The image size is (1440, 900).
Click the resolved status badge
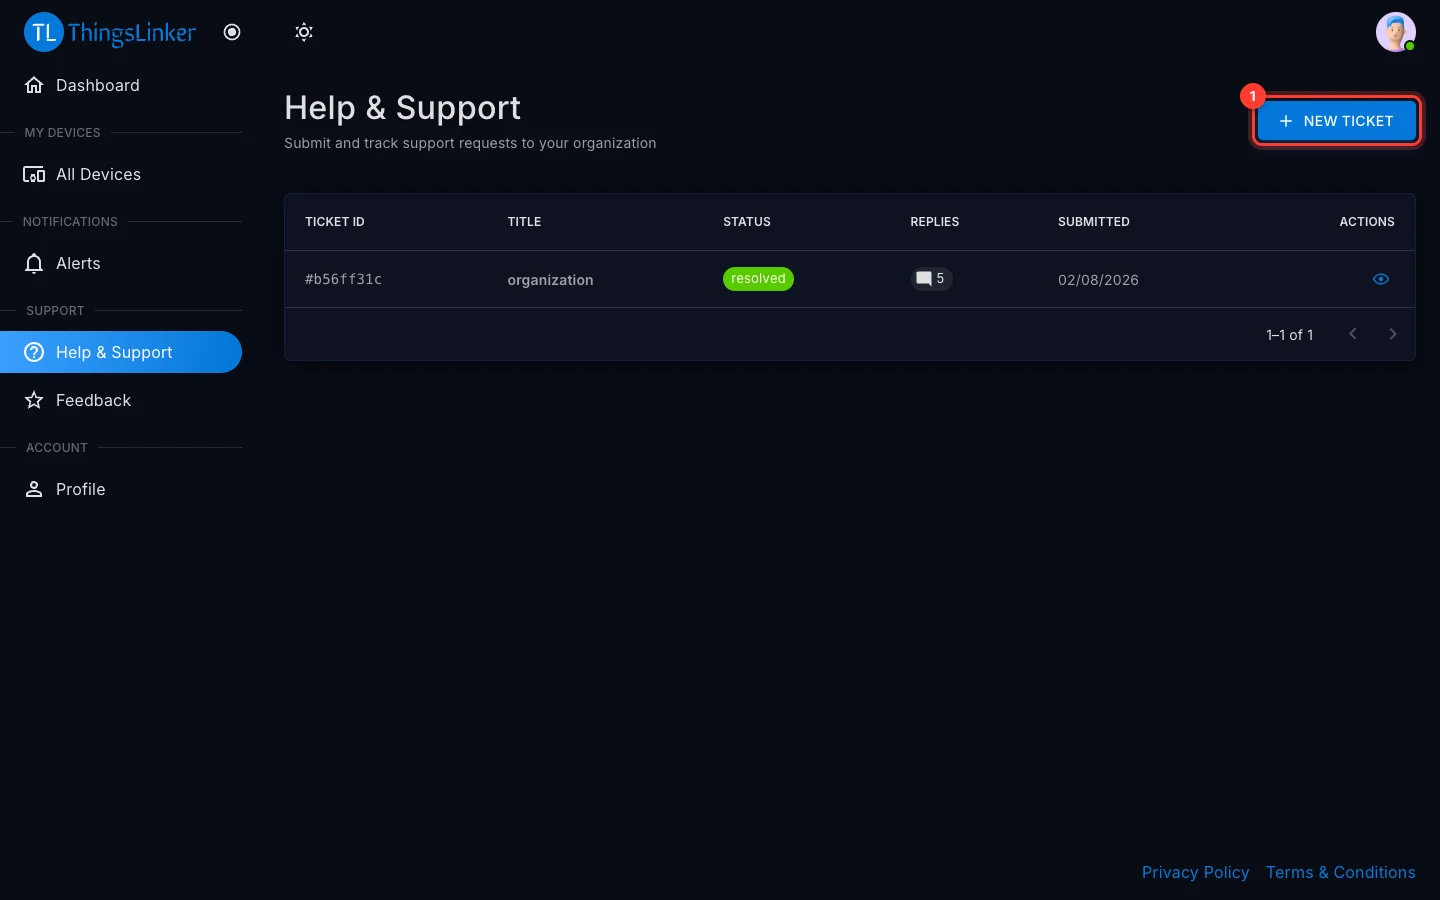(x=758, y=279)
